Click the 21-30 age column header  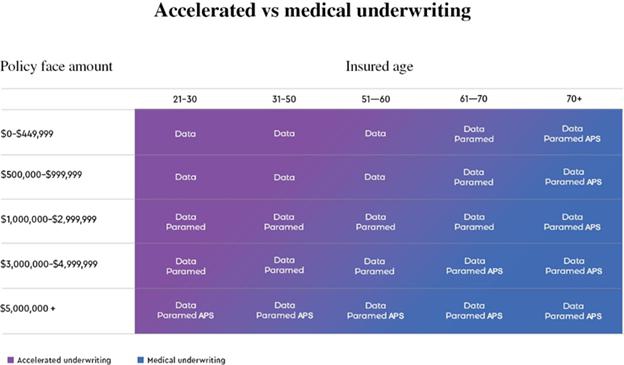185,99
